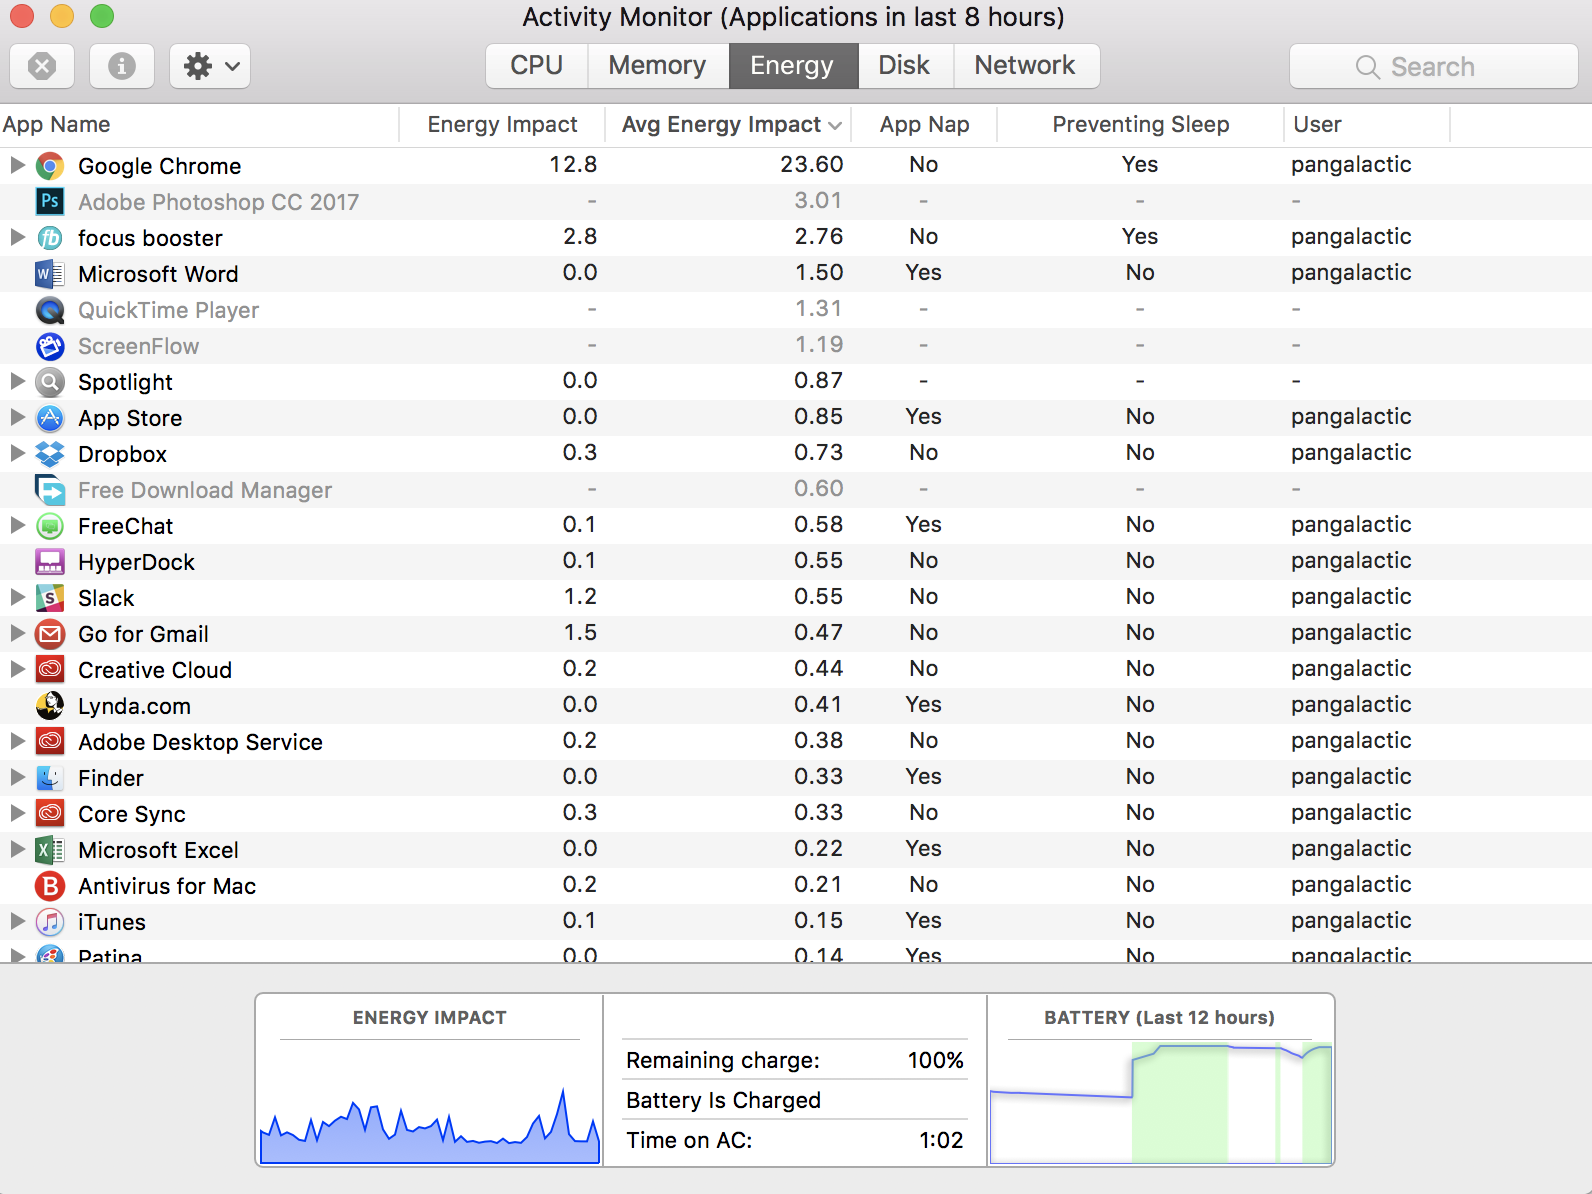
Task: Sort by App Name column
Action: pyautogui.click(x=199, y=125)
